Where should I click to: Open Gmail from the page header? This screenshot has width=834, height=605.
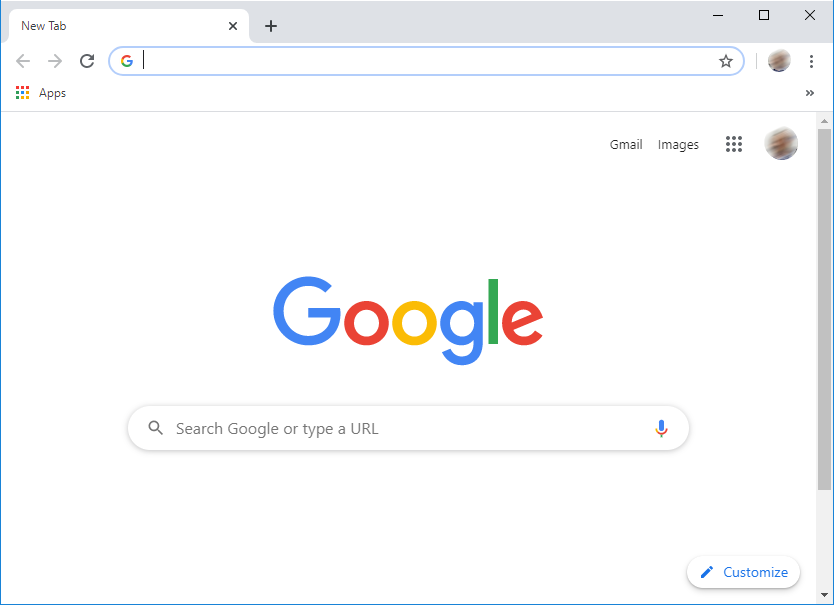coord(626,144)
